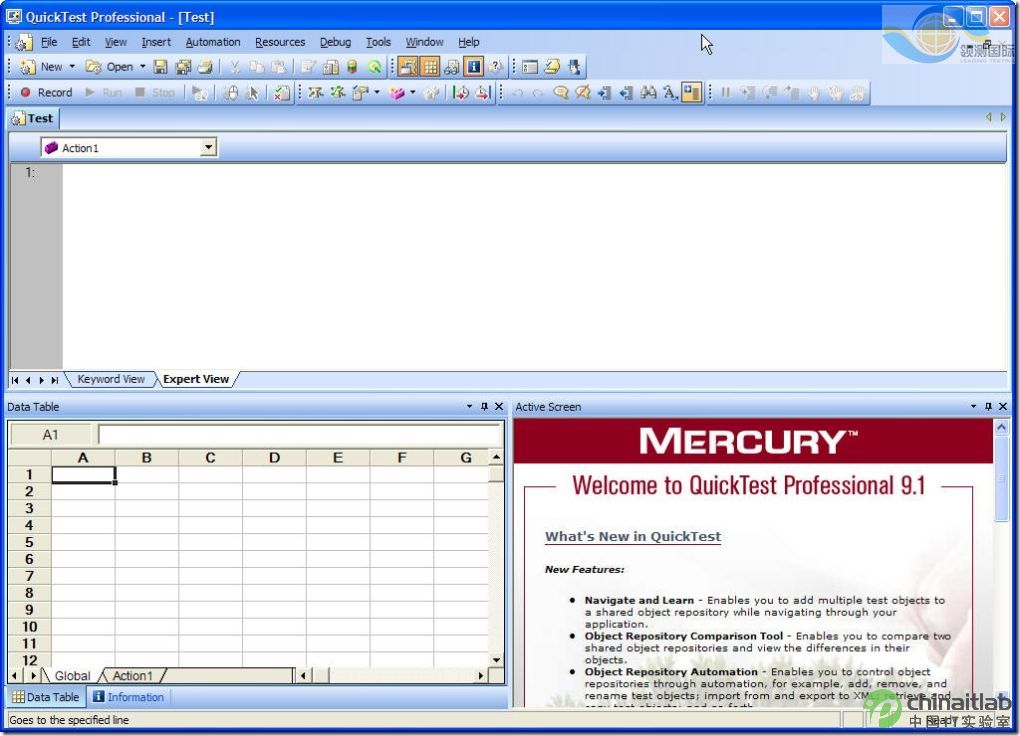The height and width of the screenshot is (736, 1020).
Task: Open Data Table pane menu arrow
Action: coord(469,406)
